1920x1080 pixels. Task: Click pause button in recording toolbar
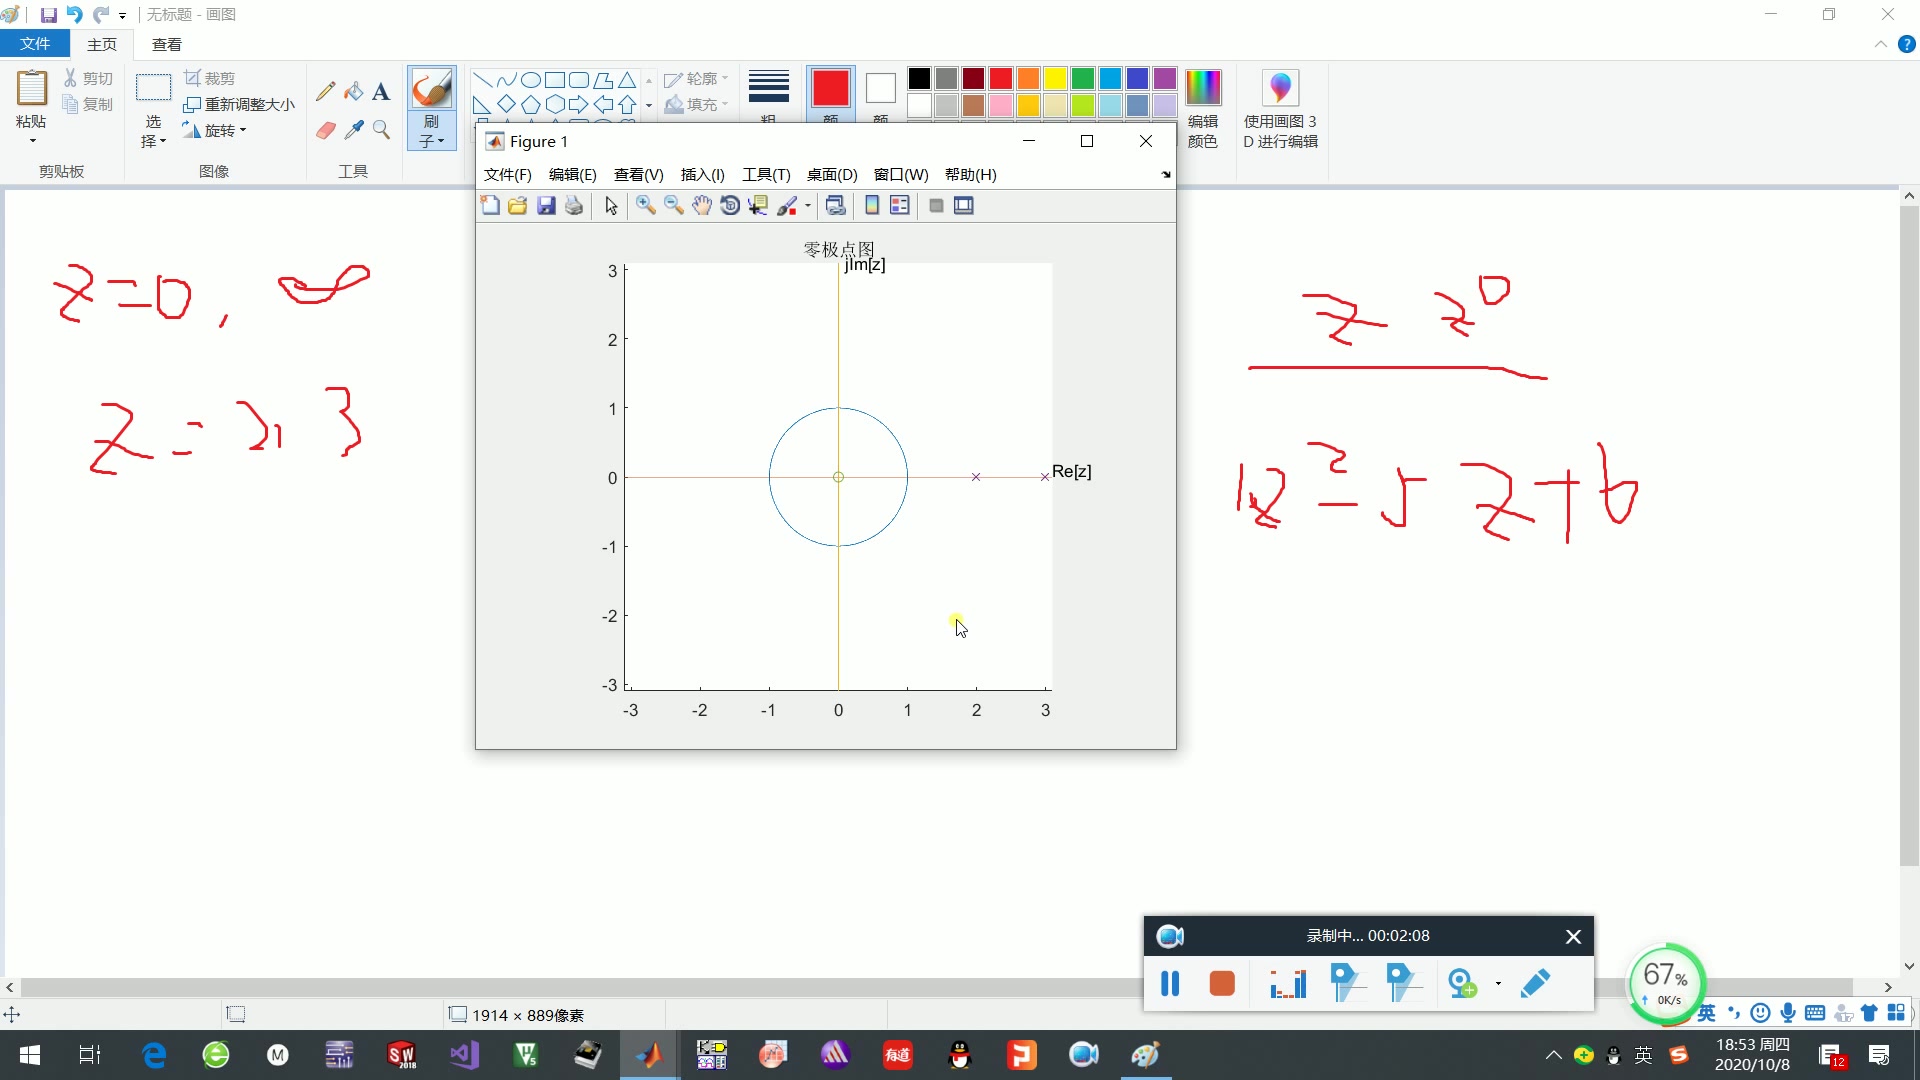pyautogui.click(x=1168, y=982)
